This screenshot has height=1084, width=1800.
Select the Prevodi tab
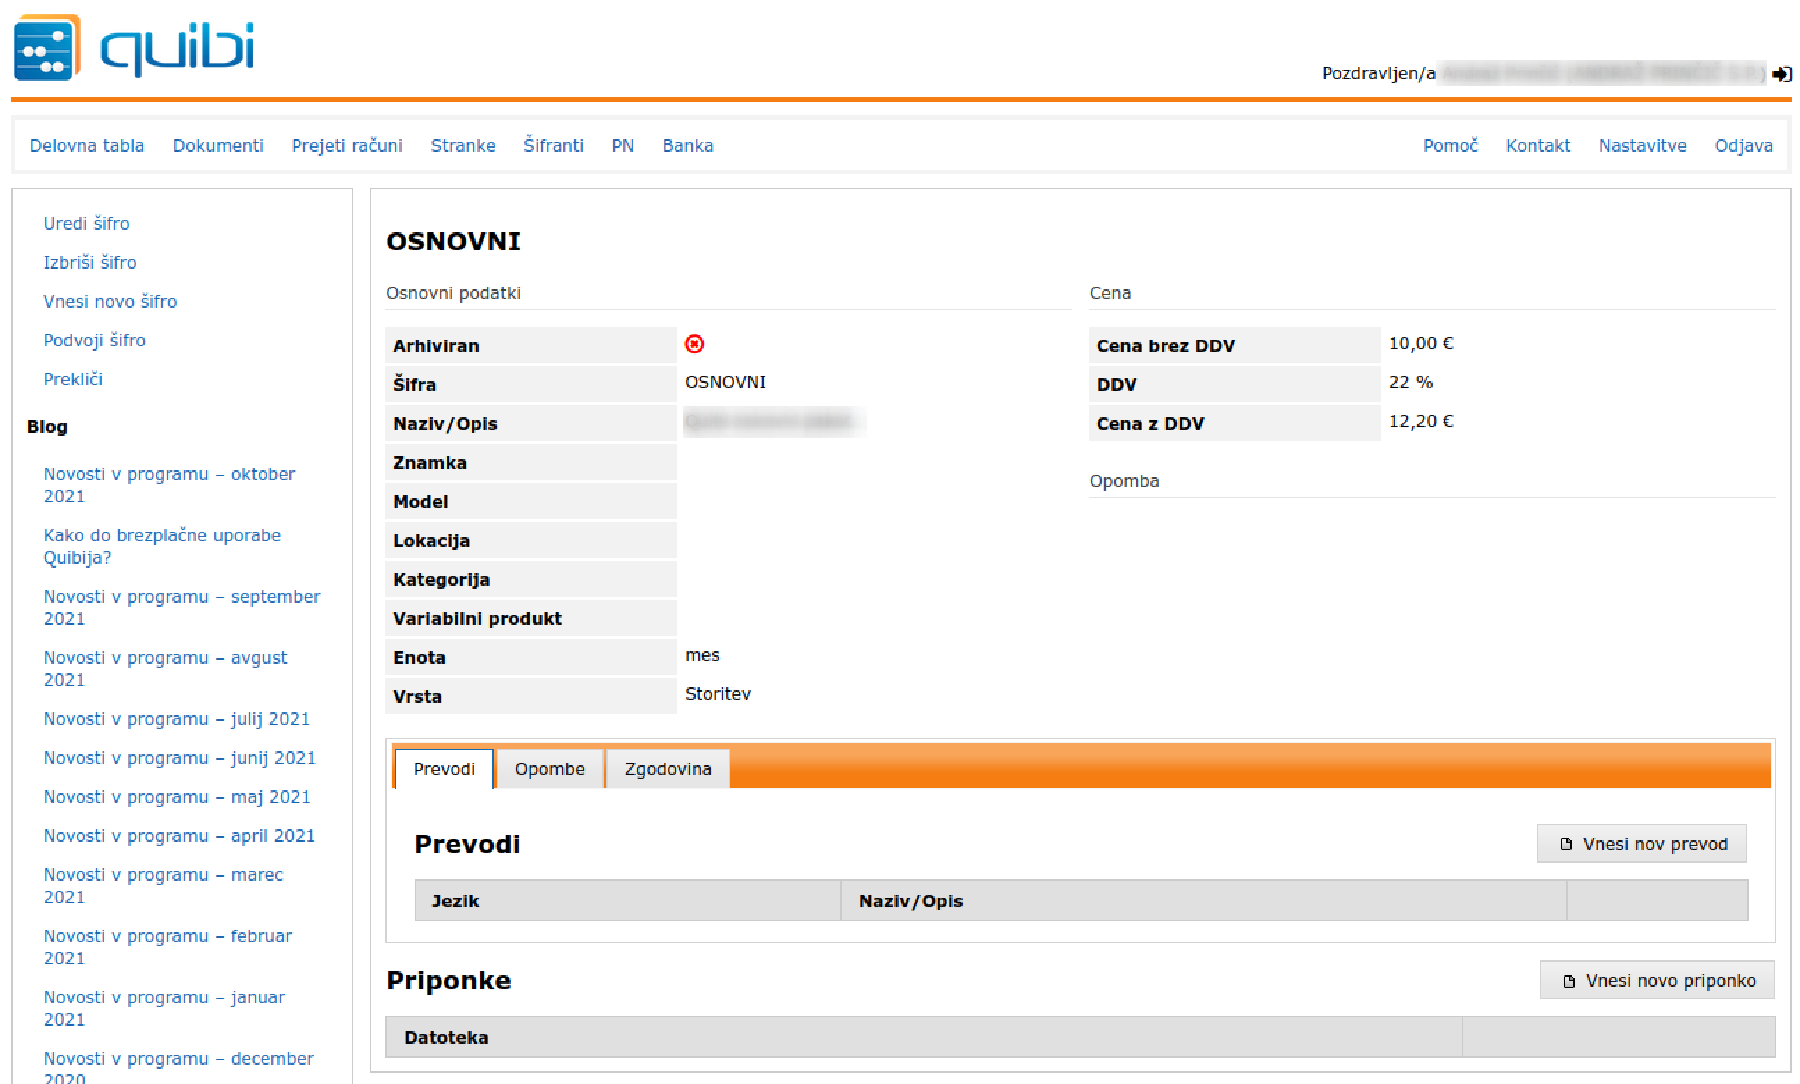tap(443, 769)
